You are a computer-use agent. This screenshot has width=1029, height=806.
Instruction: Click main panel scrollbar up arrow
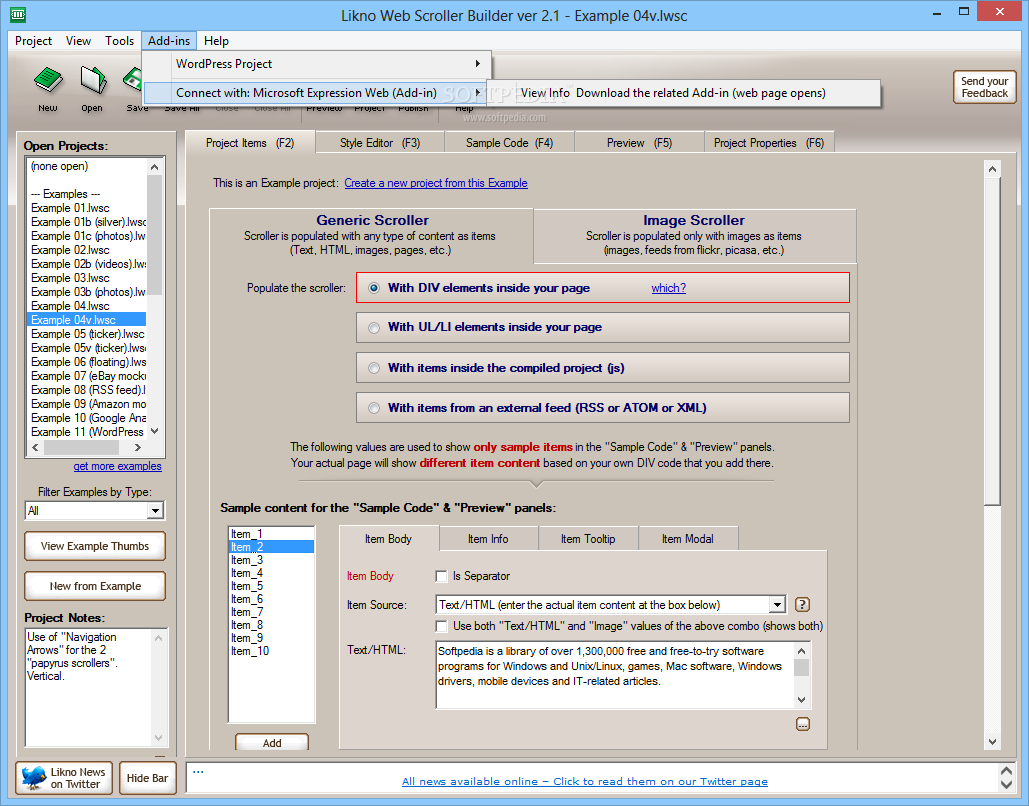point(992,169)
